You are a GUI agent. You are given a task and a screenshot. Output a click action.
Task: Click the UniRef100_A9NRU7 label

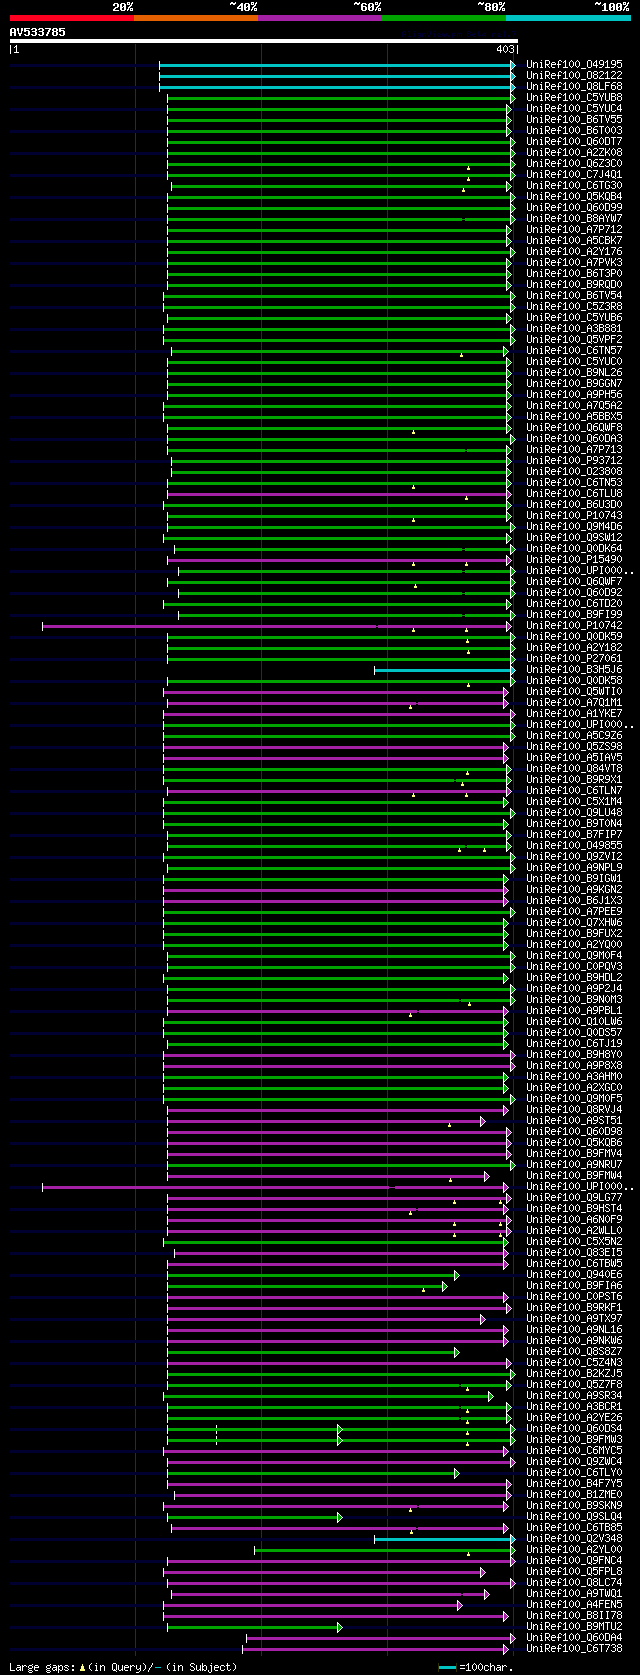pos(574,1164)
